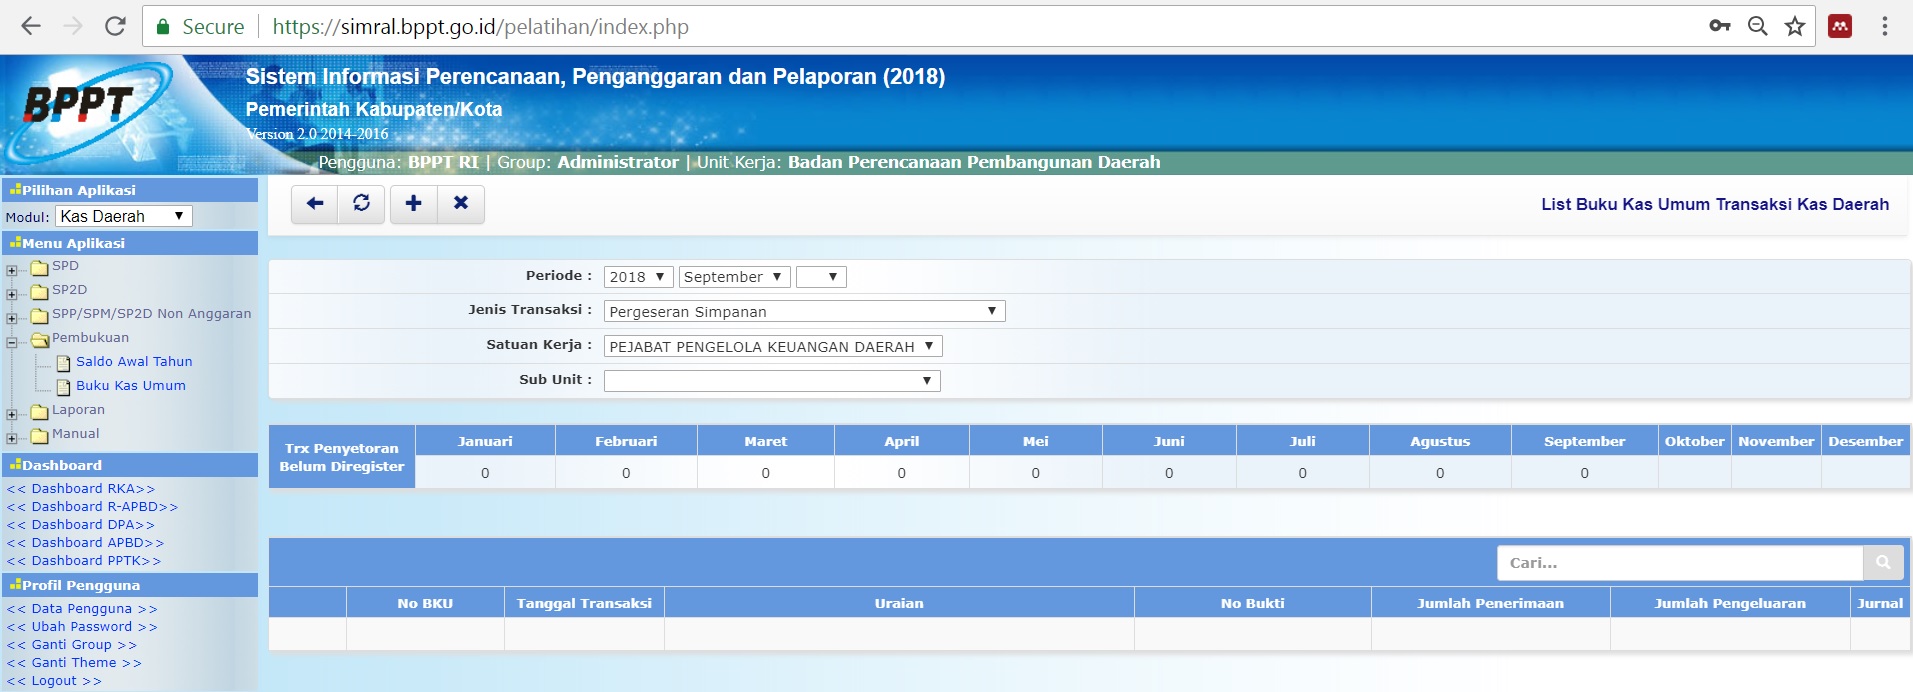The image size is (1913, 692).
Task: Open the Satuan Kerja dropdown
Action: 773,346
